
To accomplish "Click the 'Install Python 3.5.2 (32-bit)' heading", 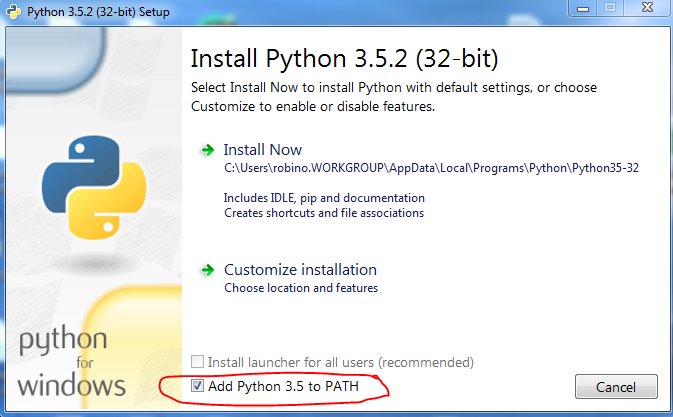I will 344,59.
